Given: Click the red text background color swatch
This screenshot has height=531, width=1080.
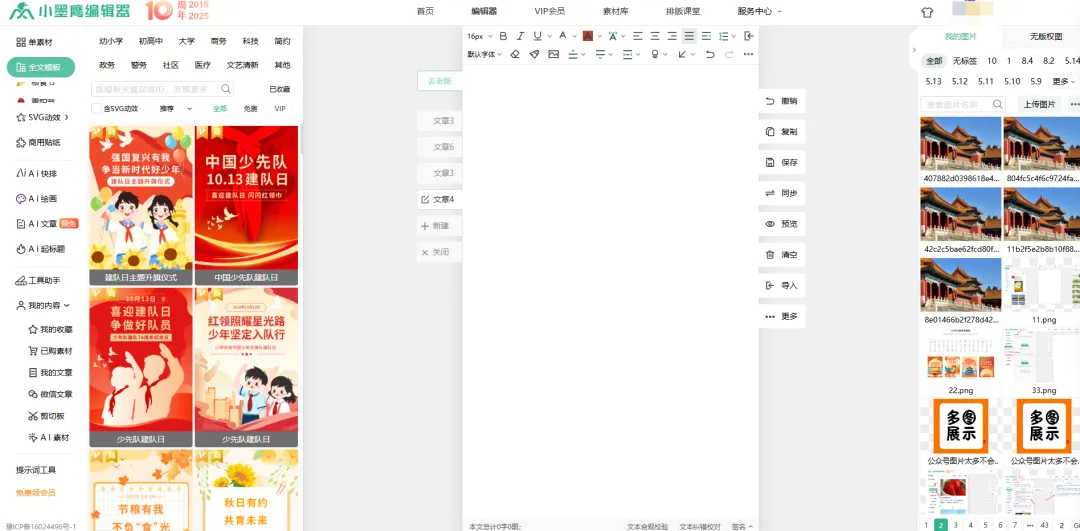Looking at the screenshot, I should (x=588, y=36).
